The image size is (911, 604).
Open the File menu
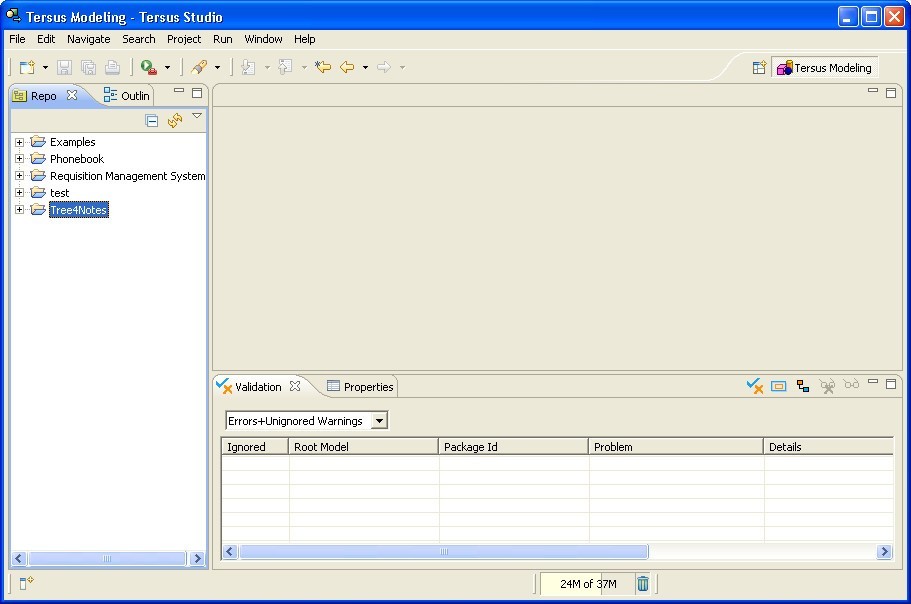coord(16,39)
